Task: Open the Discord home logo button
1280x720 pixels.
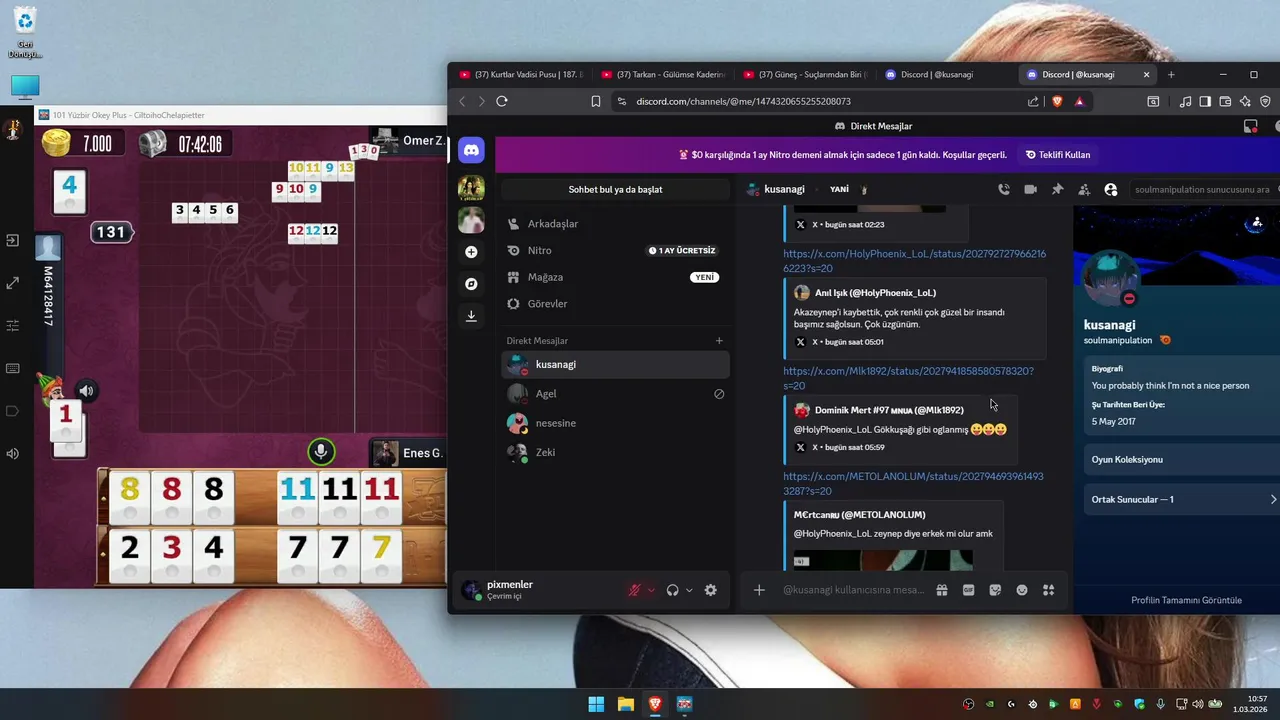Action: [471, 150]
